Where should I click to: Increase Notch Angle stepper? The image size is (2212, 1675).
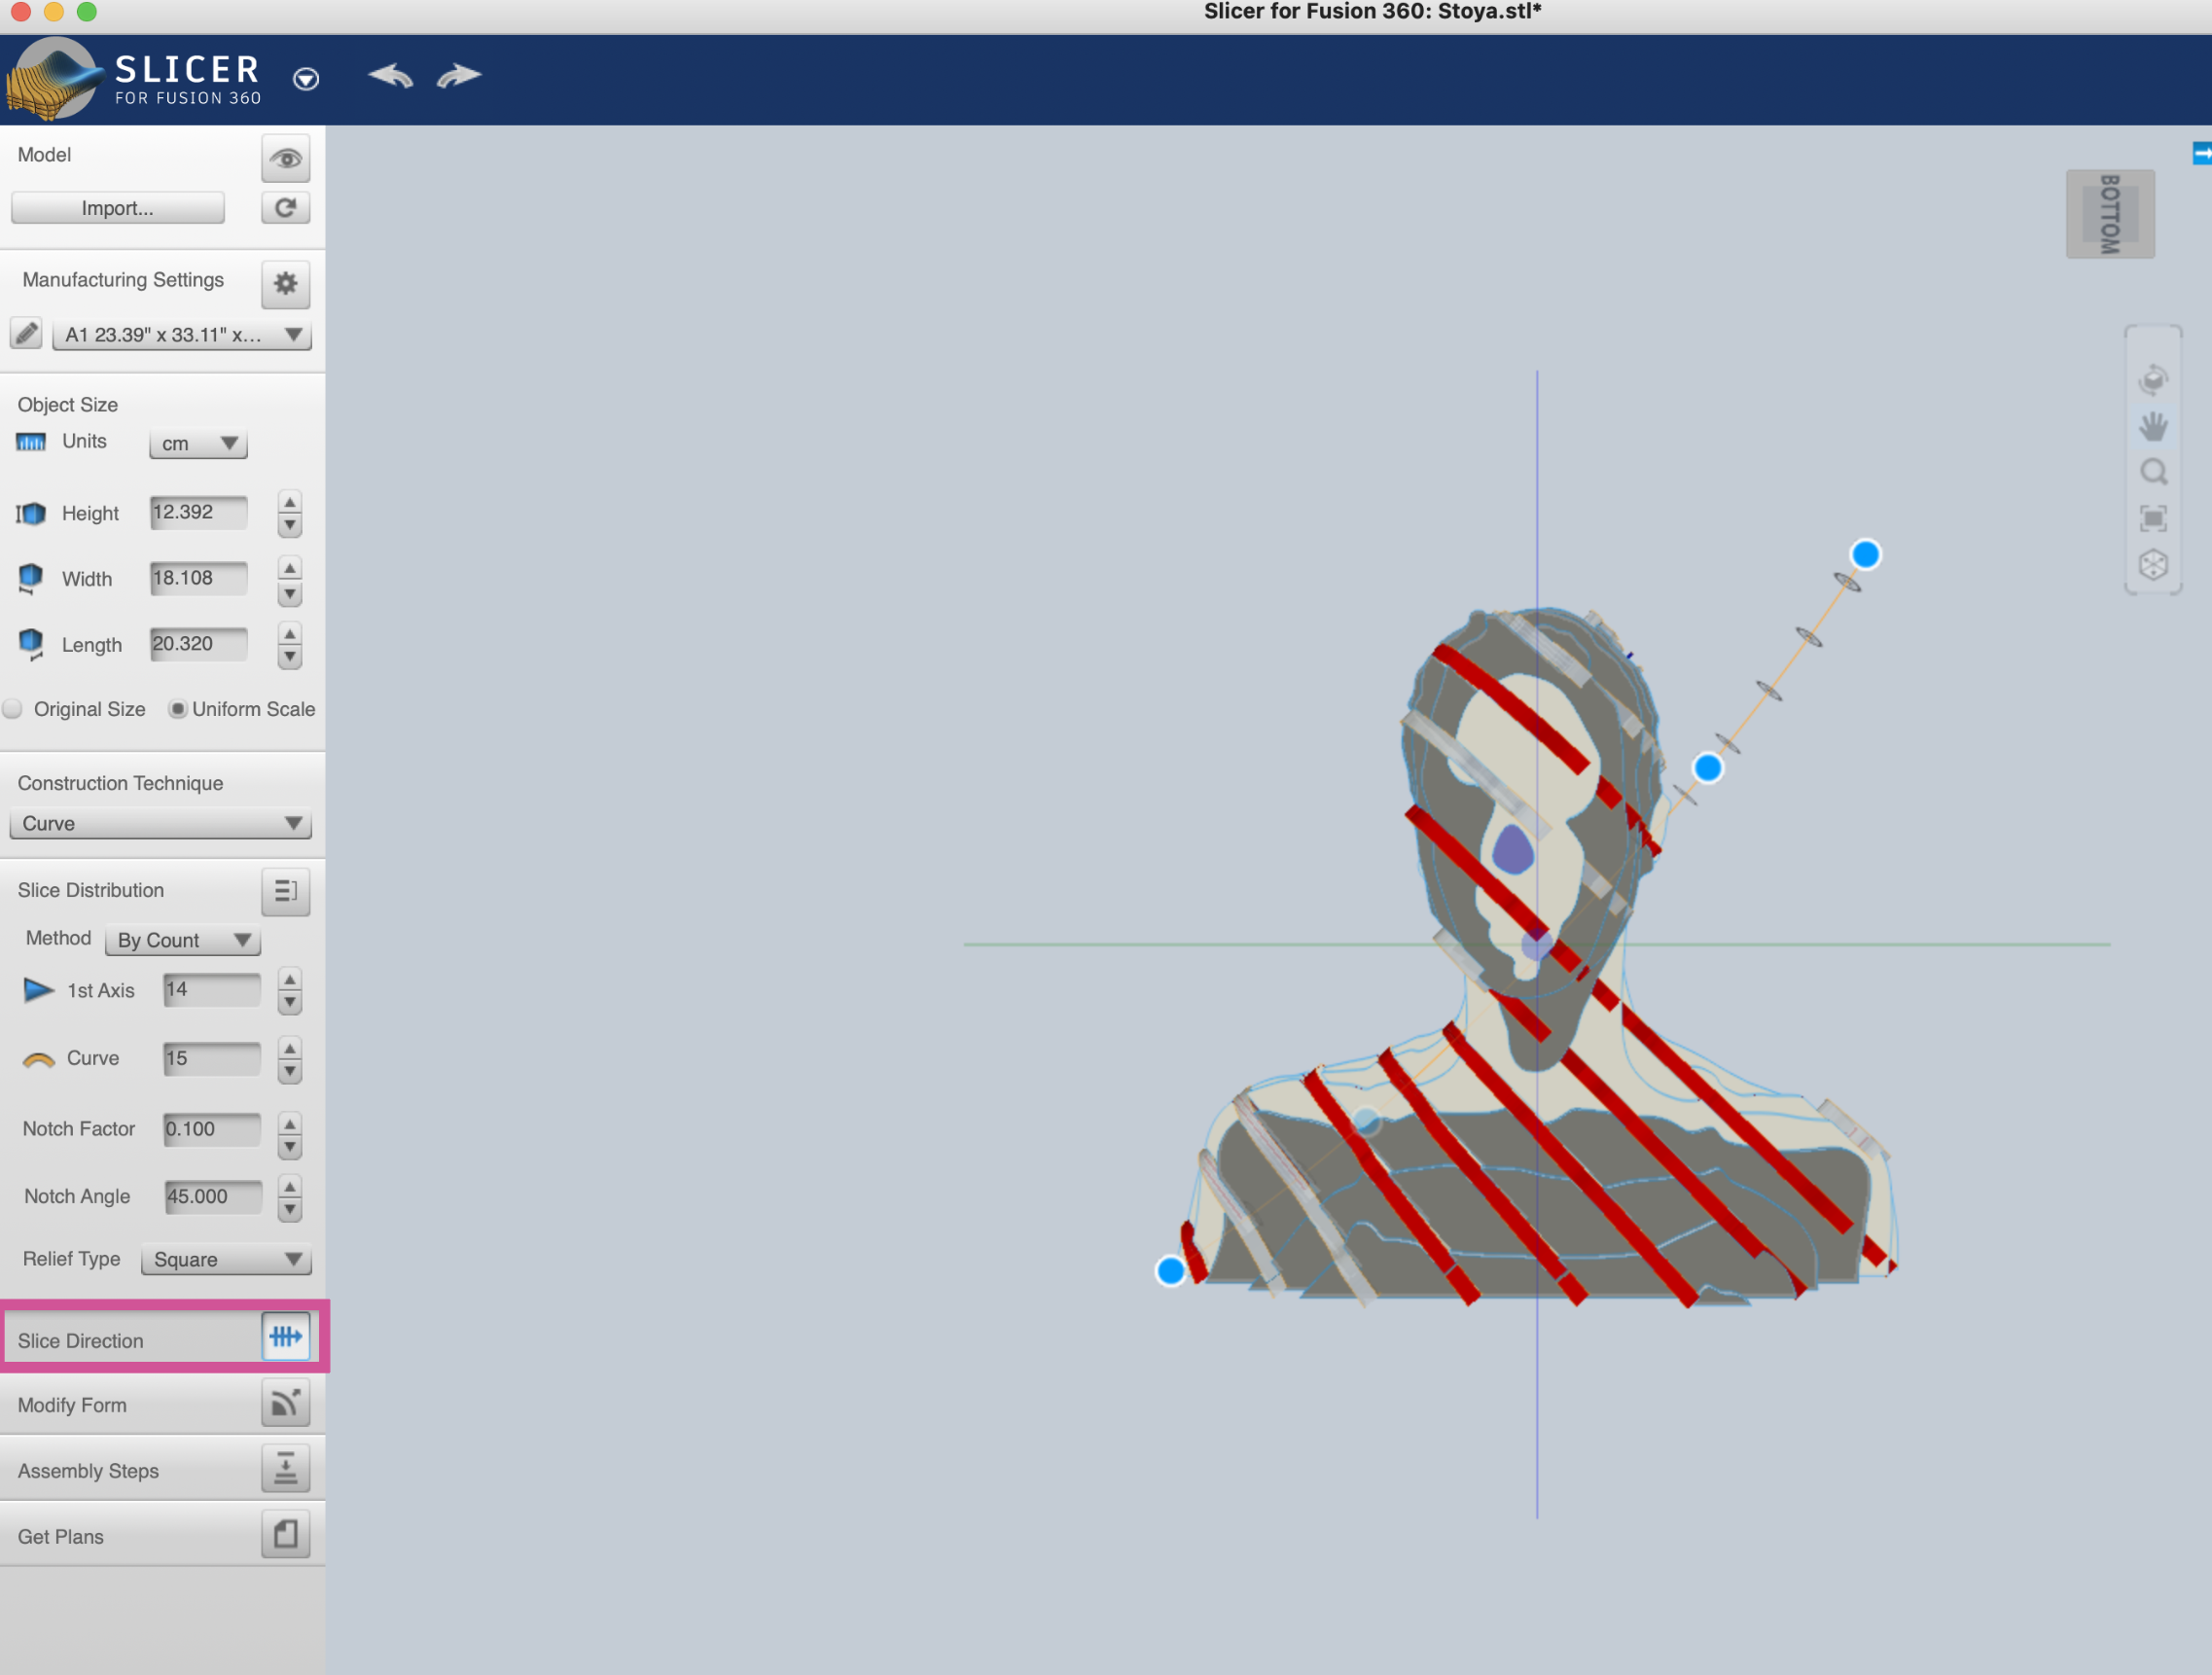(290, 1187)
